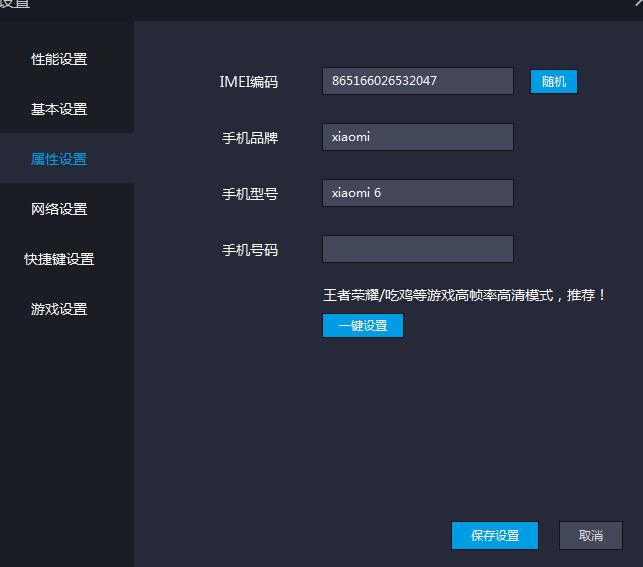643x567 pixels.
Task: Click the 随机 button for IMEI
Action: tap(554, 82)
